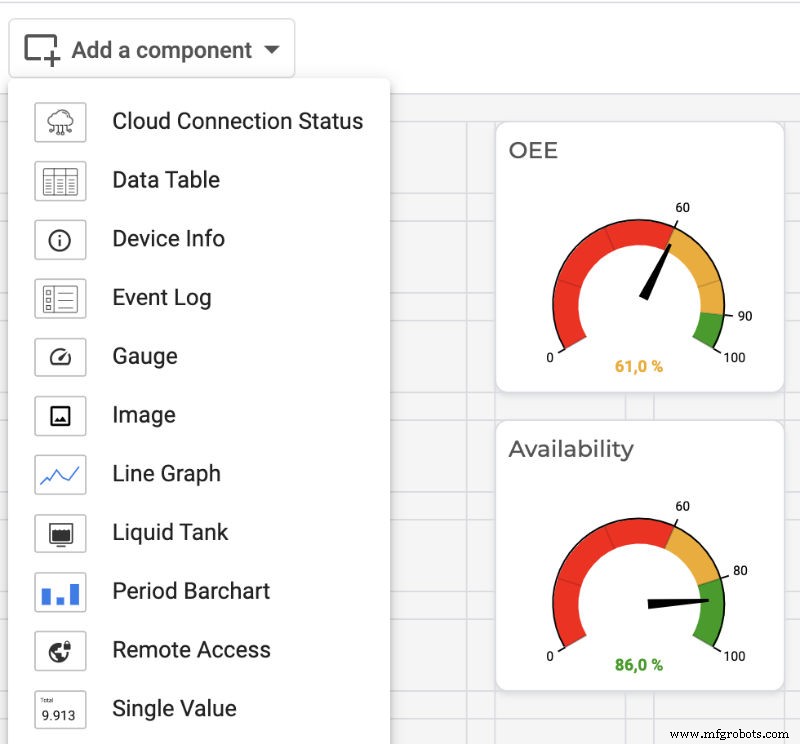The image size is (800, 744).
Task: Click the 61,0 % value on the OEE gauge
Action: (637, 367)
